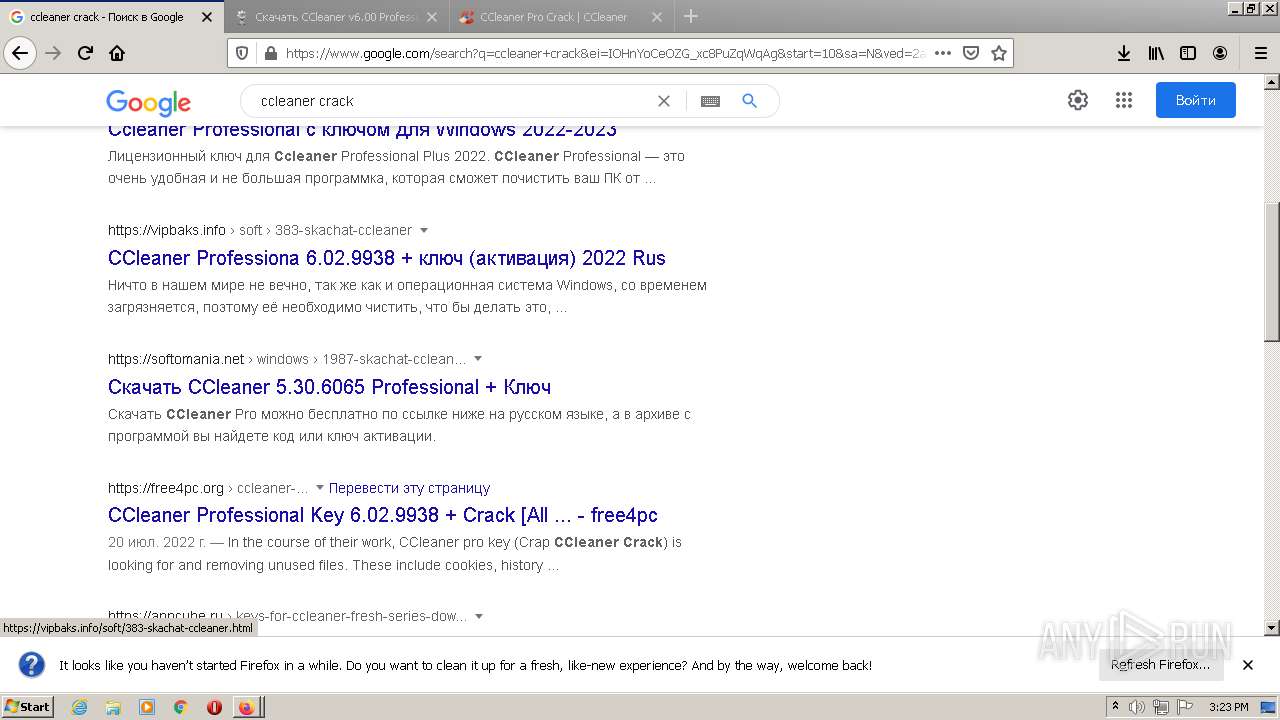Open the Firefox downloads panel

coord(1124,53)
